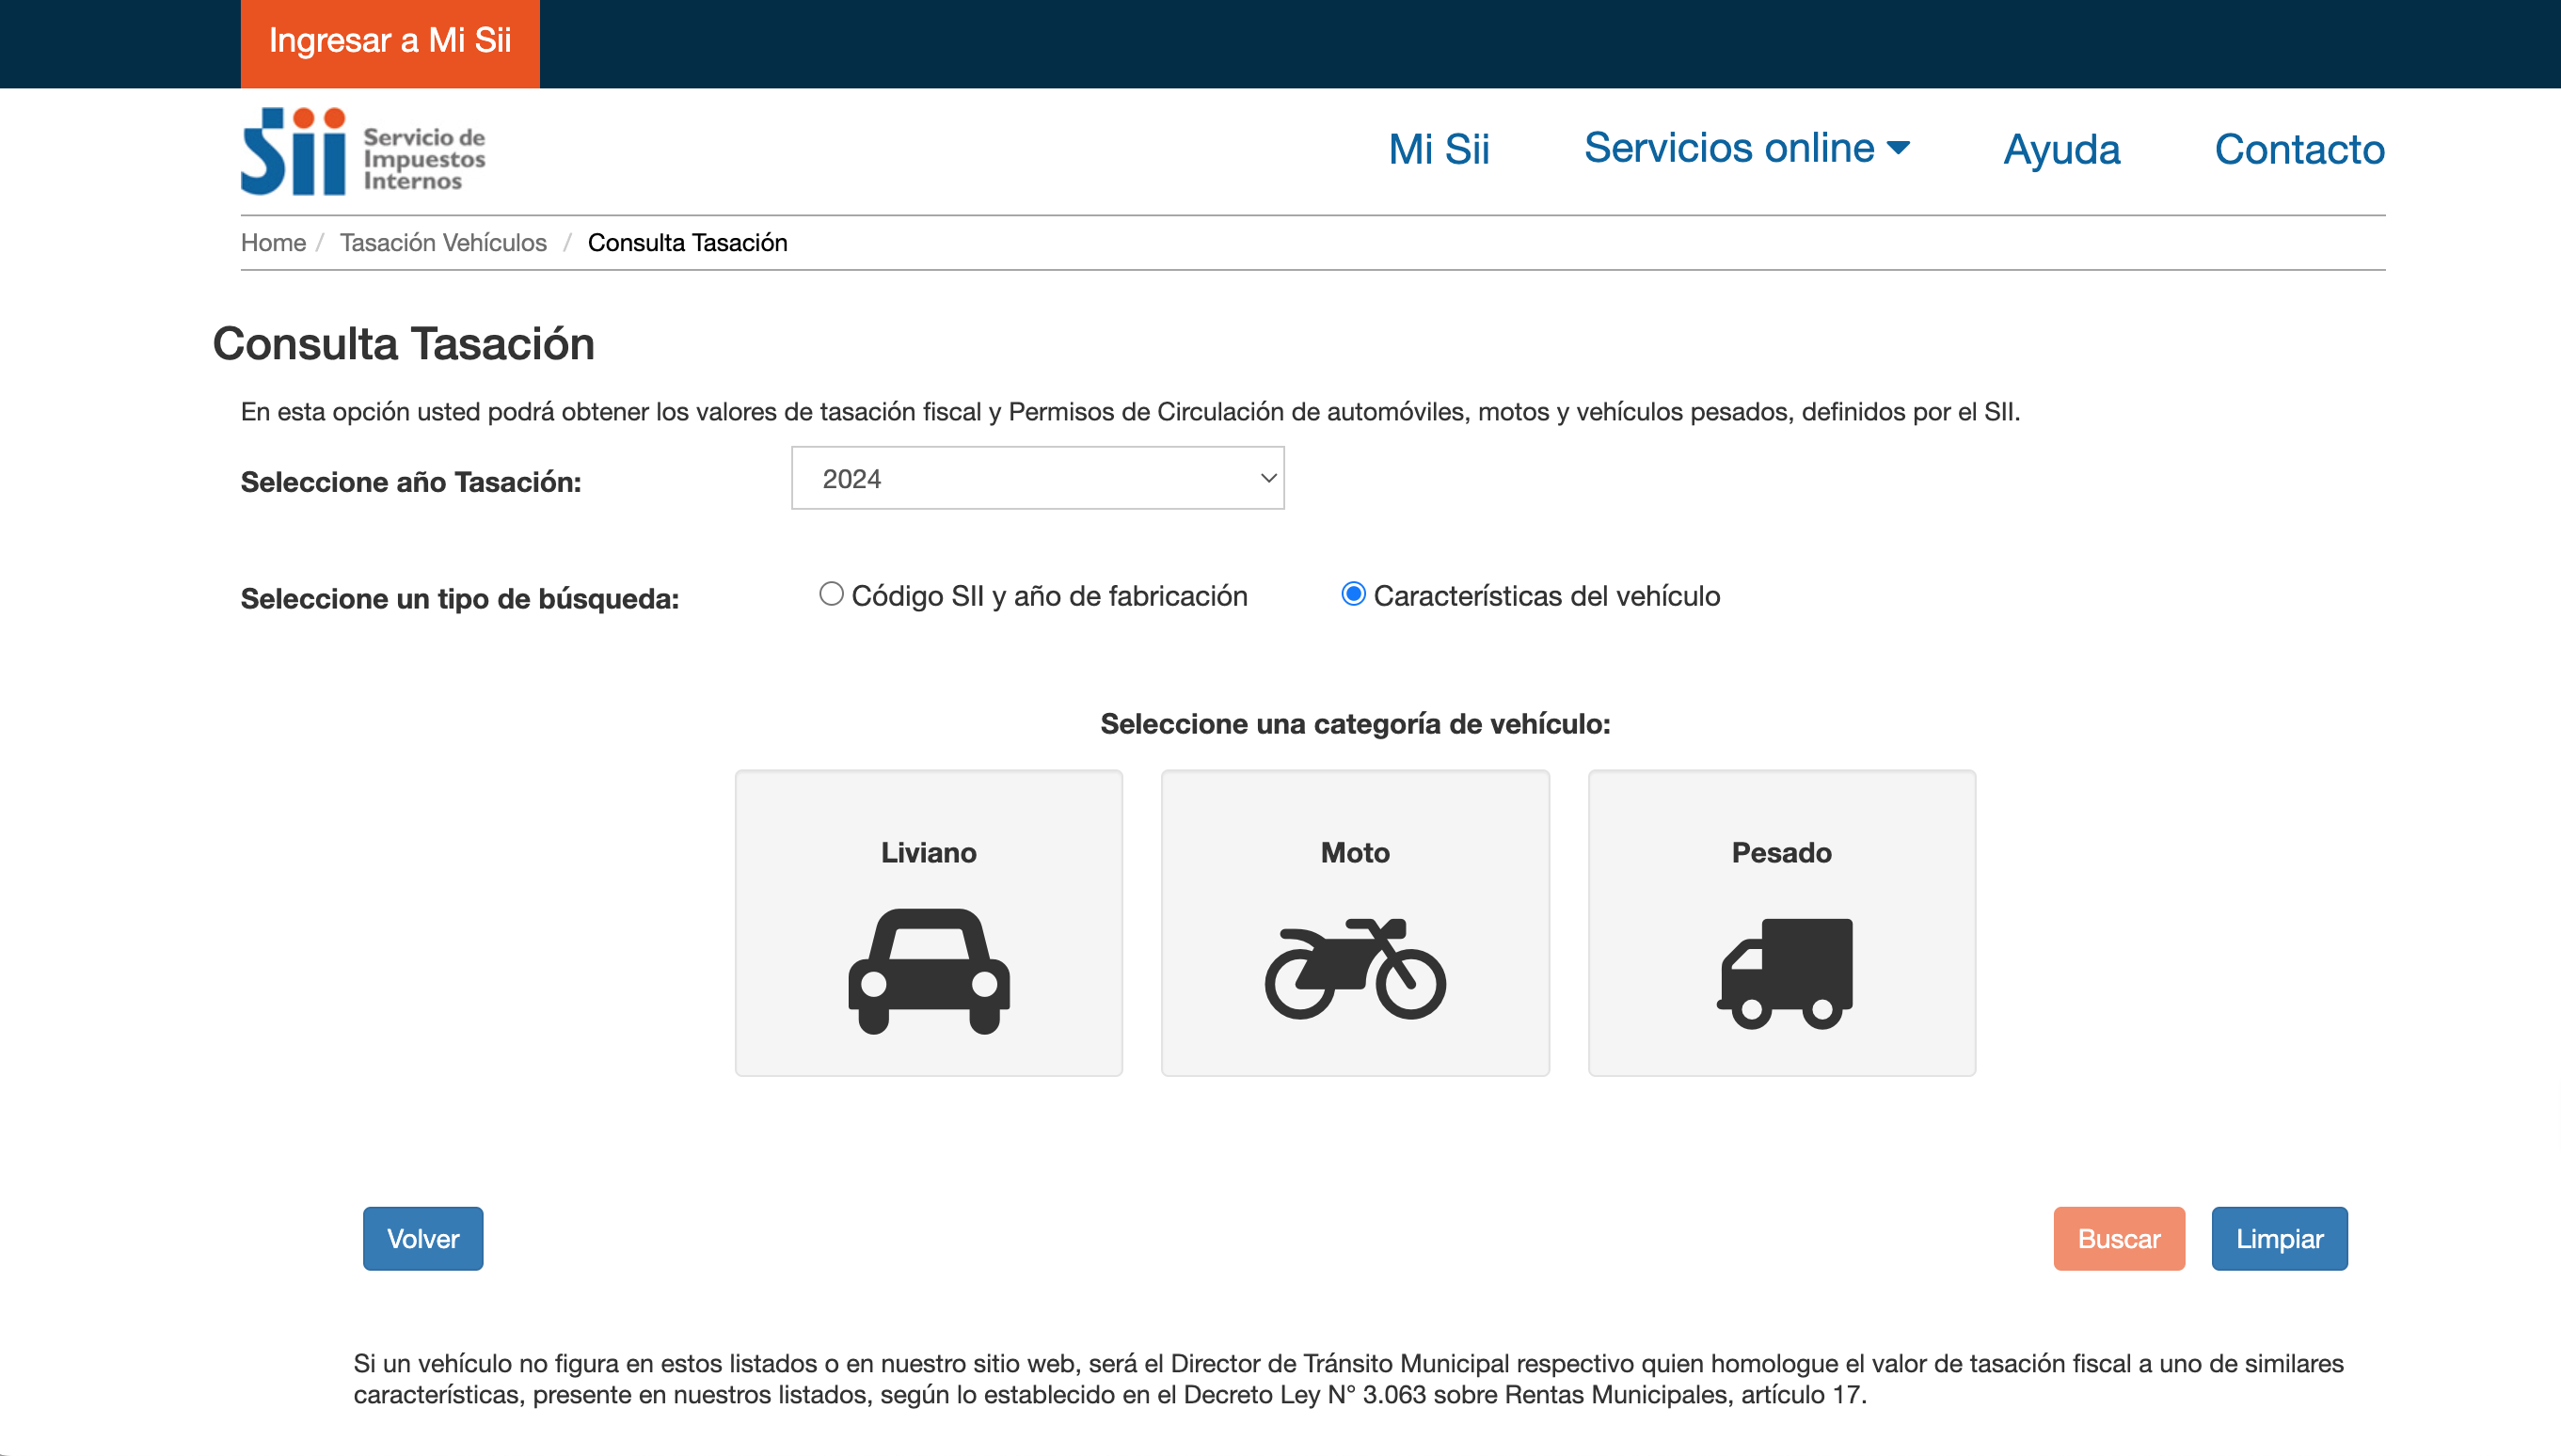Select the Liviano category label
This screenshot has height=1456, width=2561.
[x=928, y=852]
